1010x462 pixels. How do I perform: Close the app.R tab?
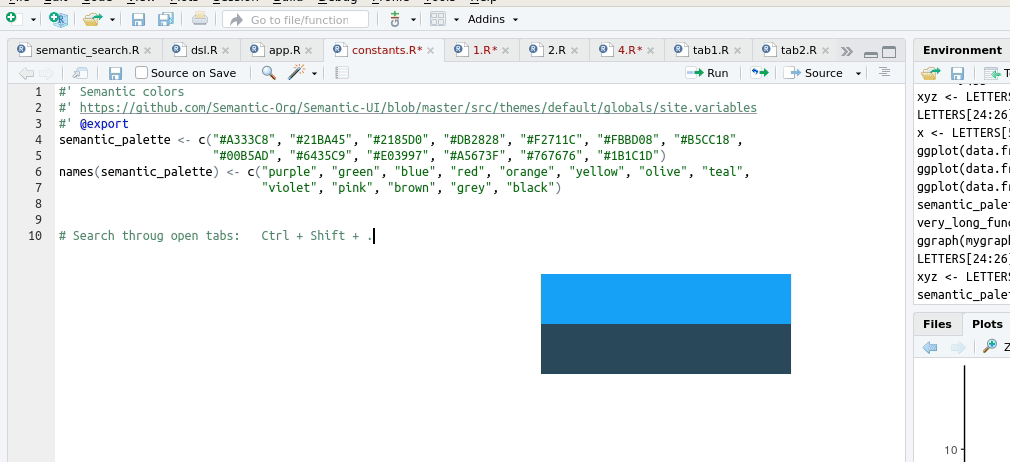[x=309, y=50]
